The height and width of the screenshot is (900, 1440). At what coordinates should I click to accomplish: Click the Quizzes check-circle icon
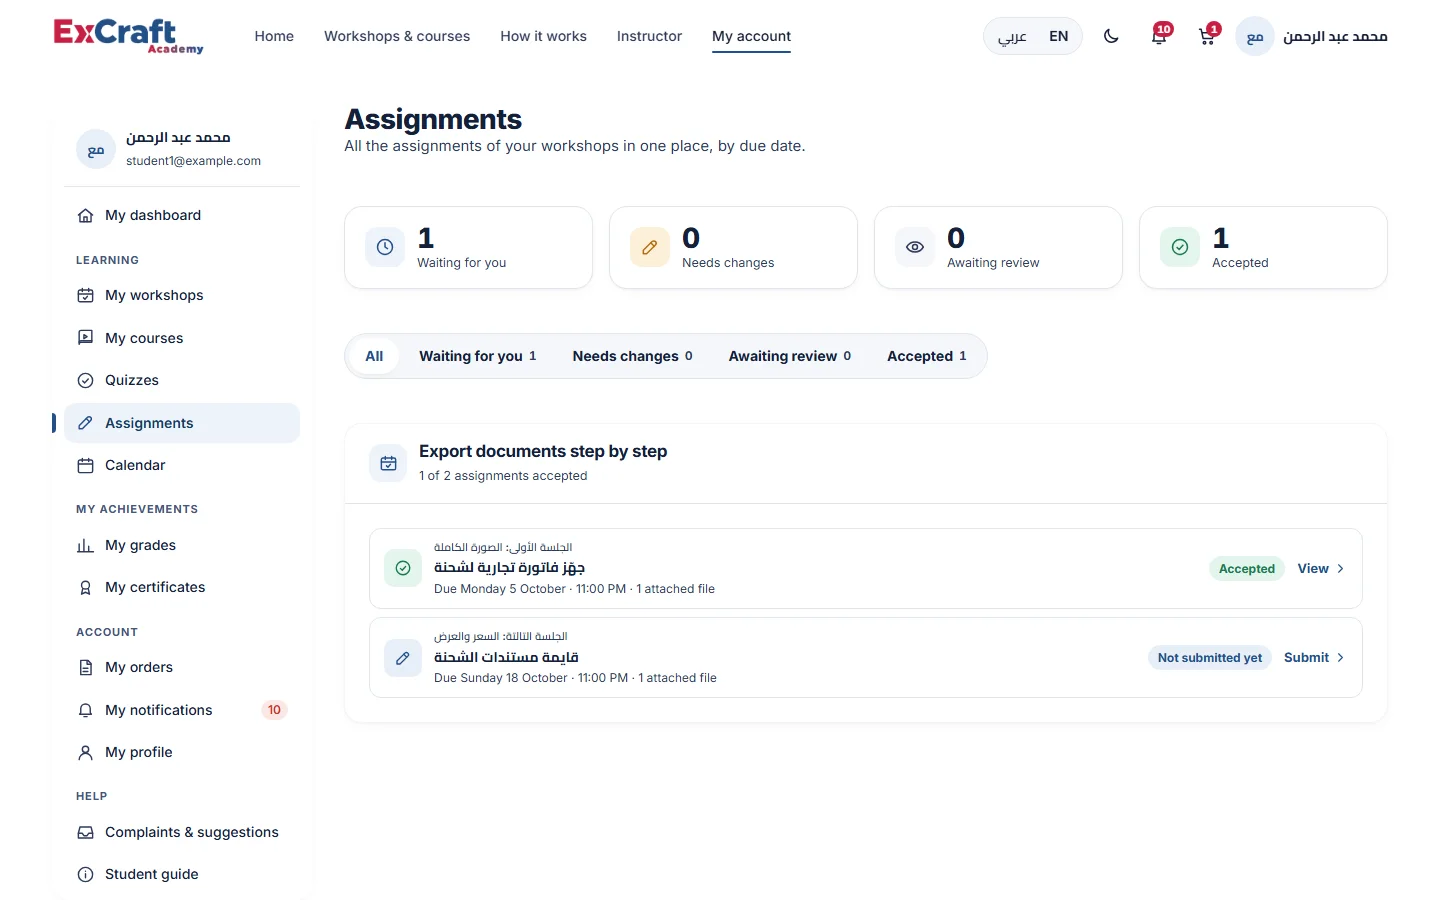point(86,380)
